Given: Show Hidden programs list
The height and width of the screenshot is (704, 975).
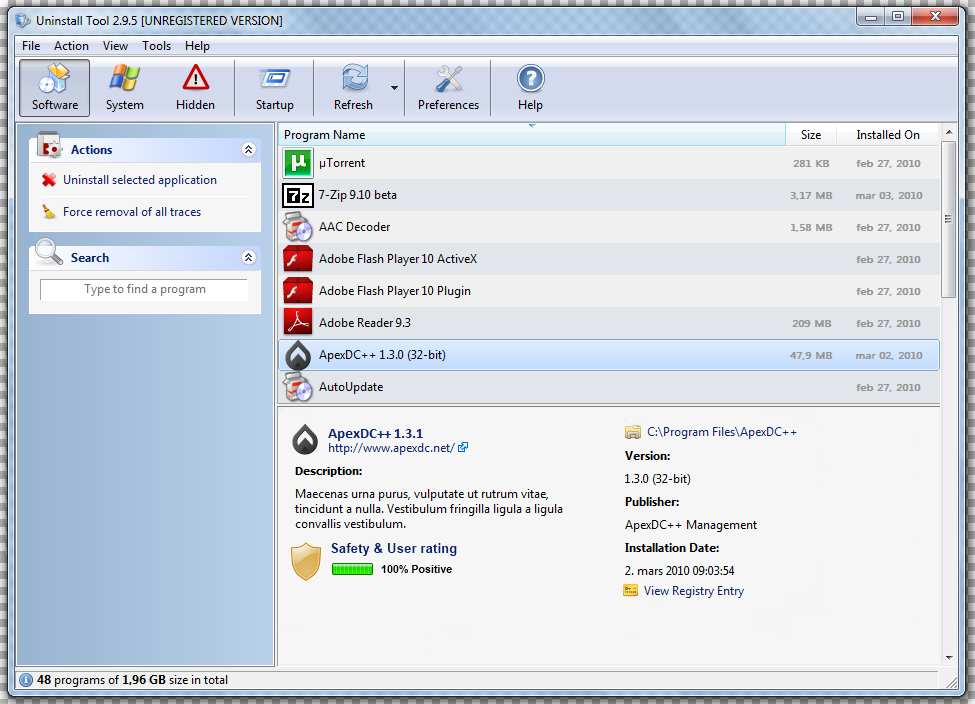Looking at the screenshot, I should click(x=195, y=88).
